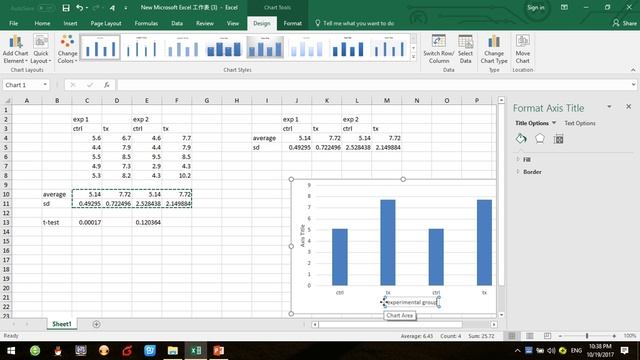
Task: Click horizontal scrollbar right arrow
Action: pyautogui.click(x=493, y=324)
